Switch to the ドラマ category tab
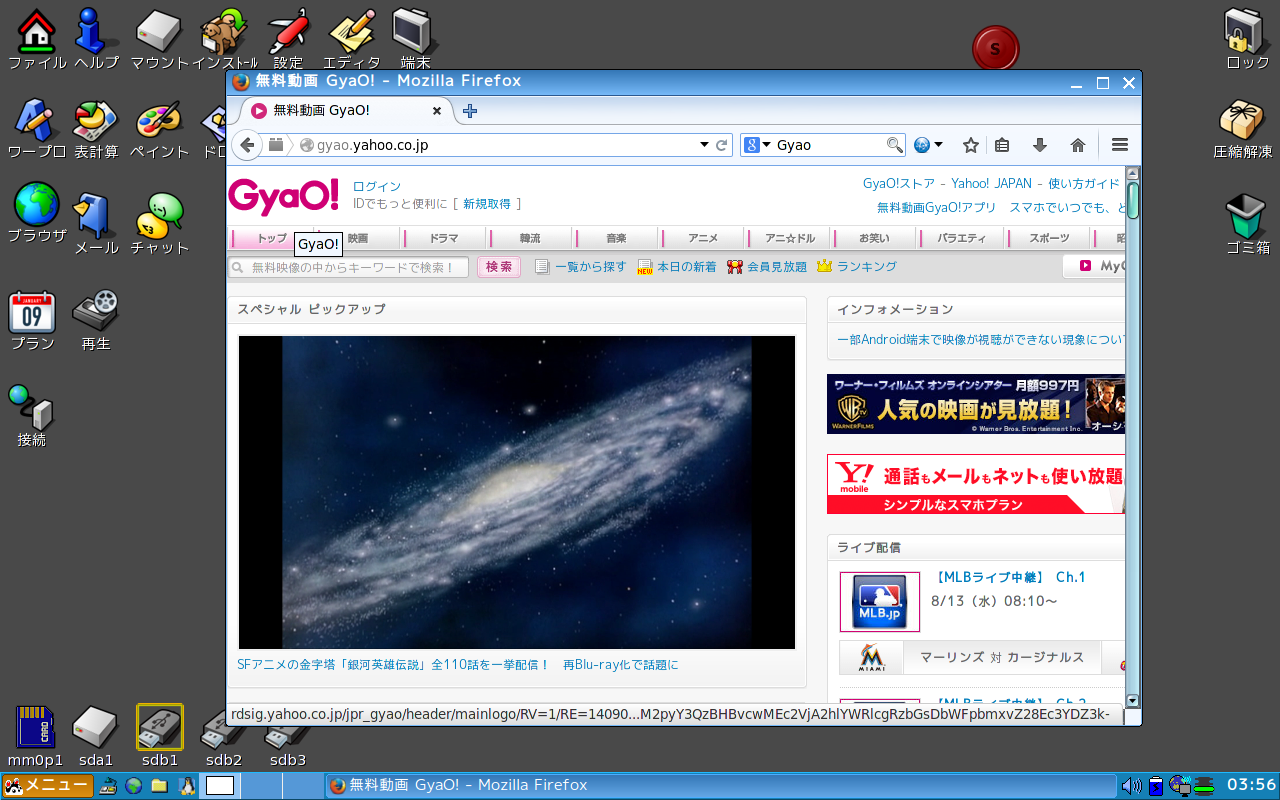Image resolution: width=1280 pixels, height=800 pixels. click(x=444, y=238)
